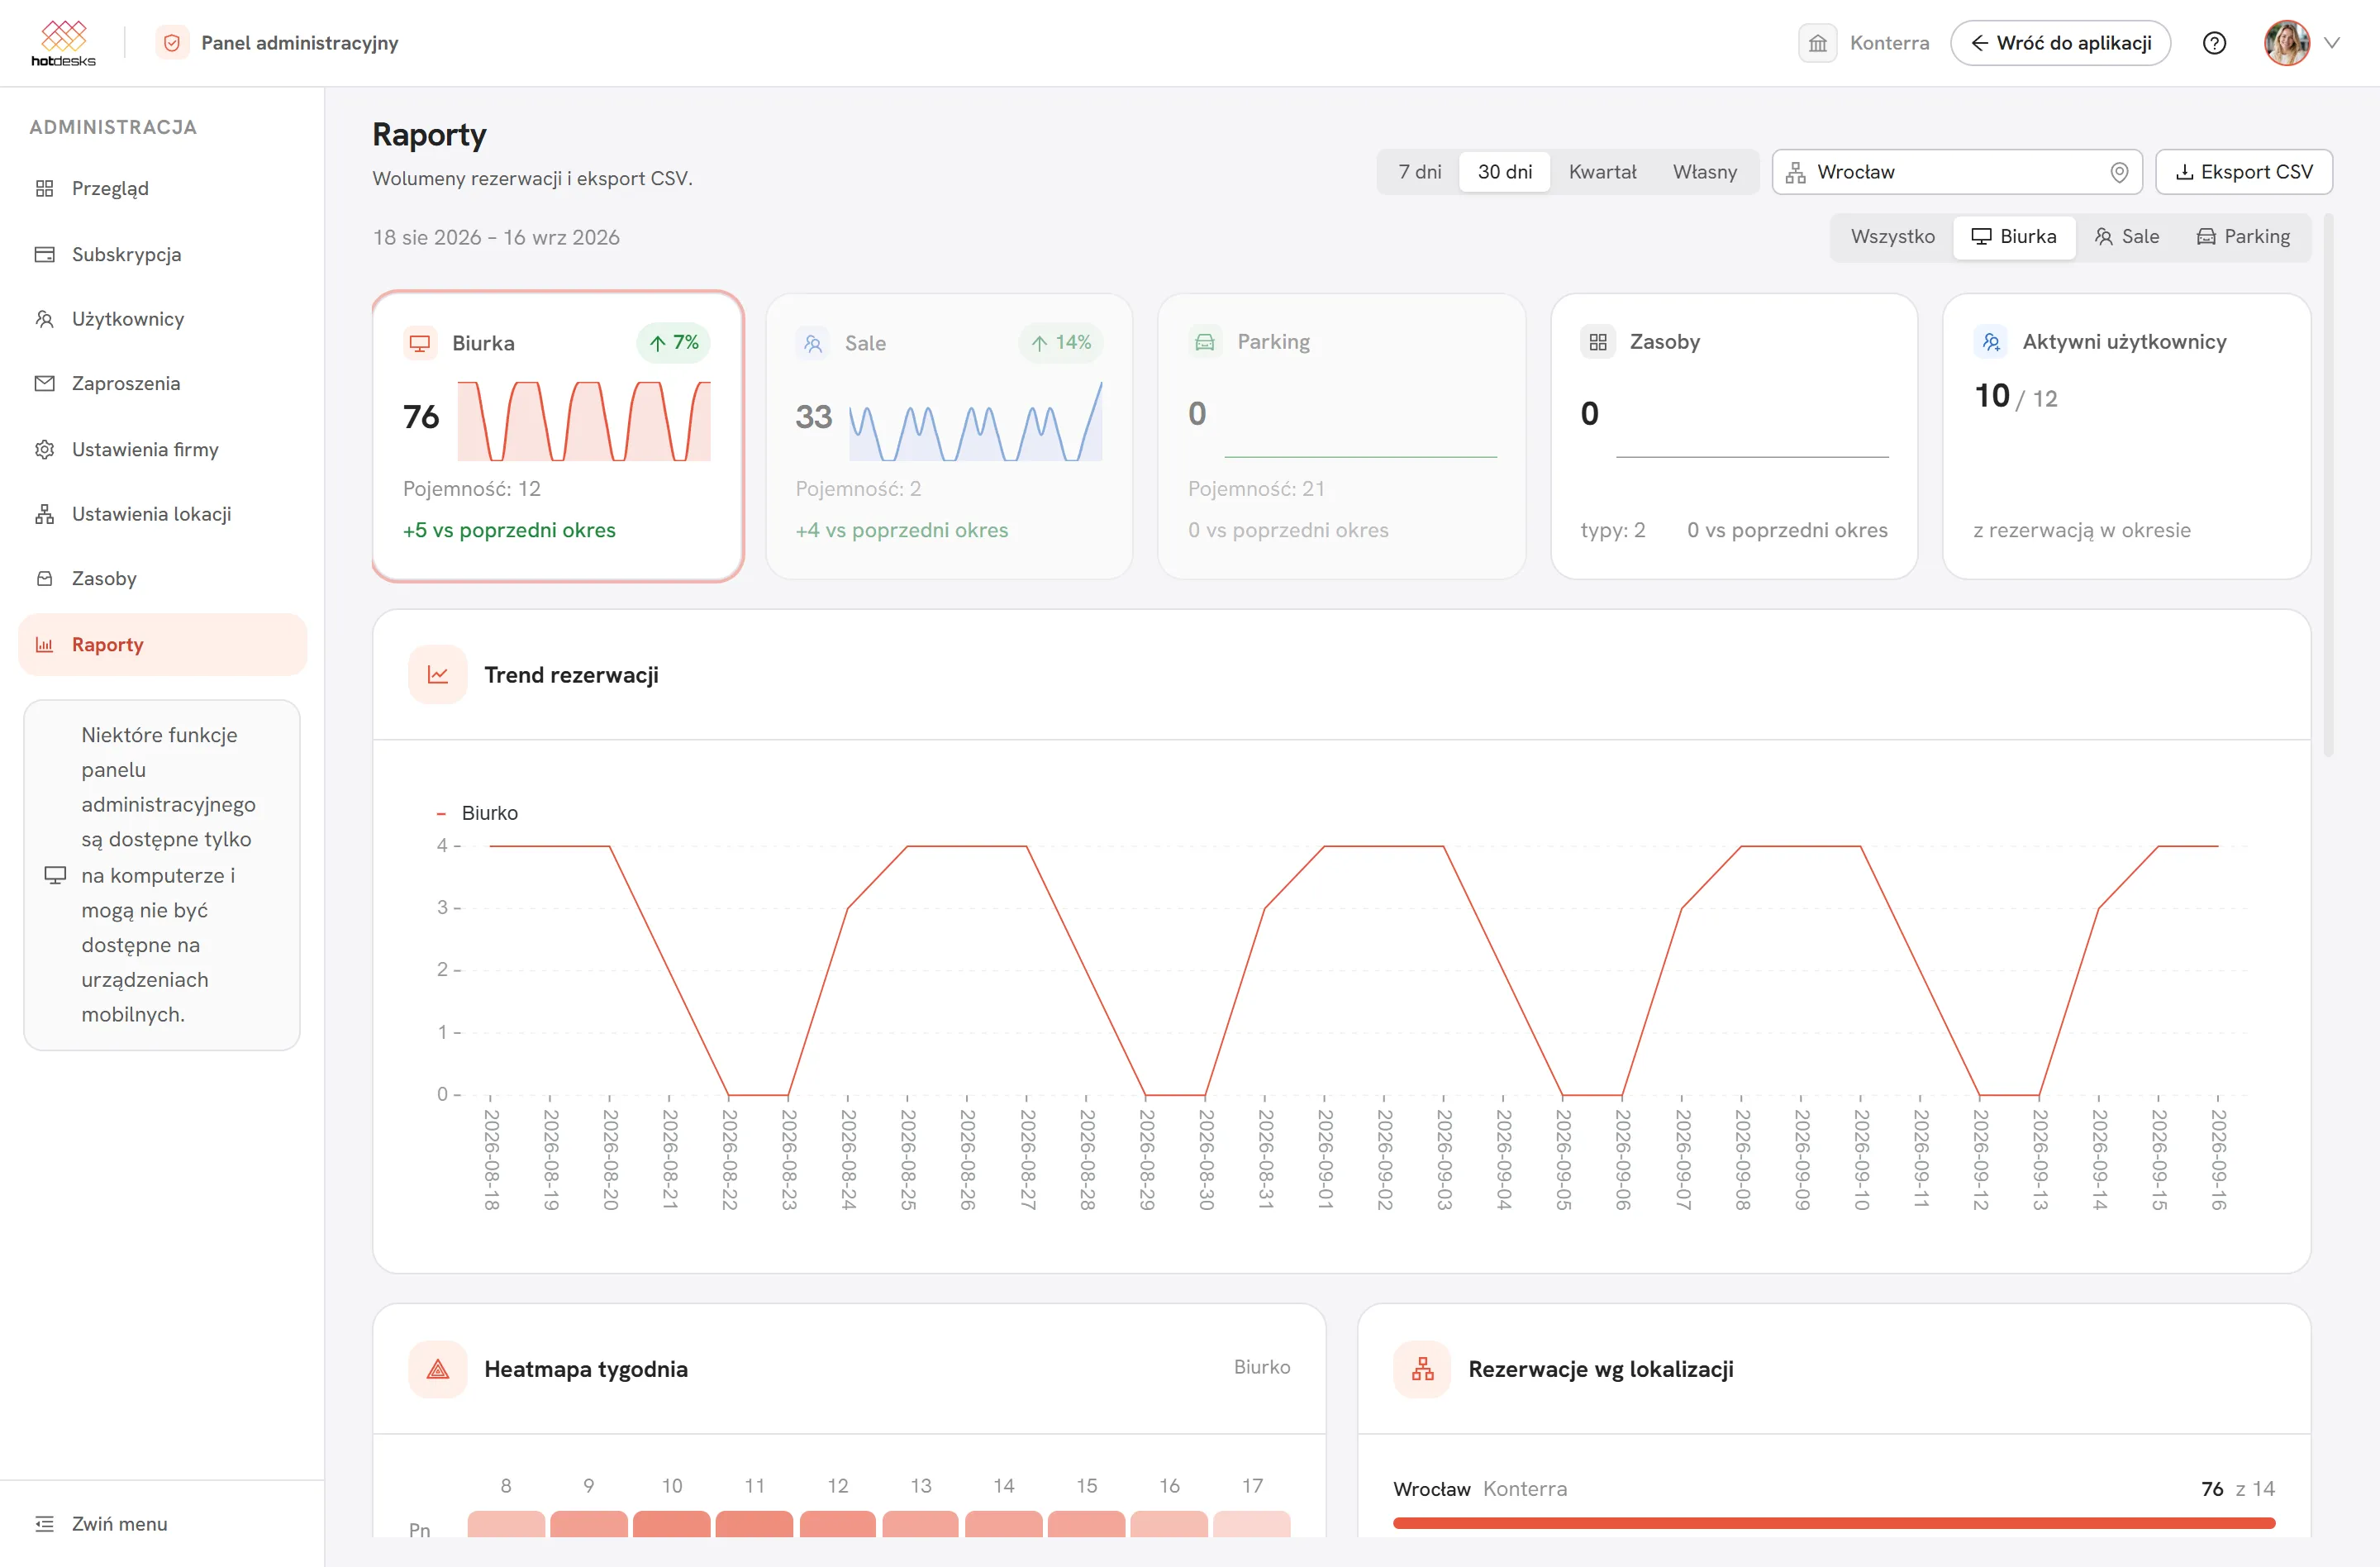Viewport: 2380px width, 1567px height.
Task: Click the Rezerwacje wg lokalizacji icon
Action: (1422, 1369)
